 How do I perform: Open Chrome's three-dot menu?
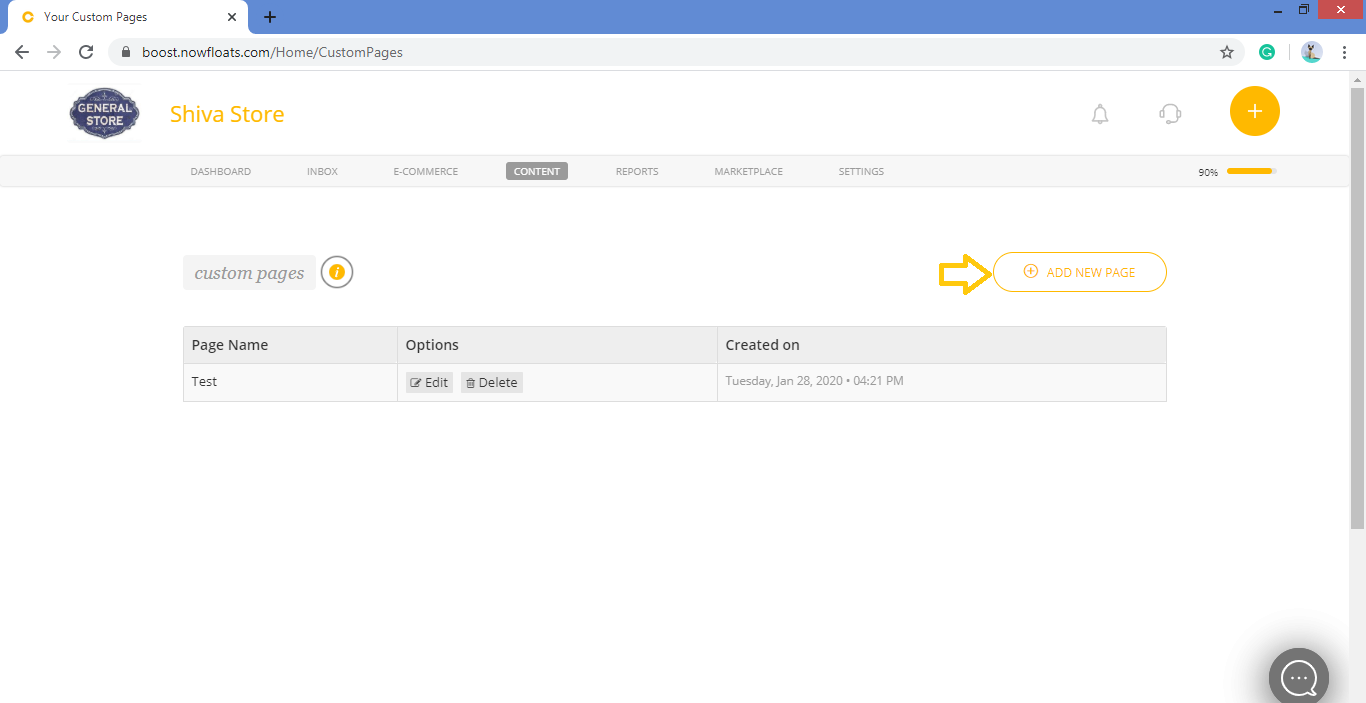1345,51
